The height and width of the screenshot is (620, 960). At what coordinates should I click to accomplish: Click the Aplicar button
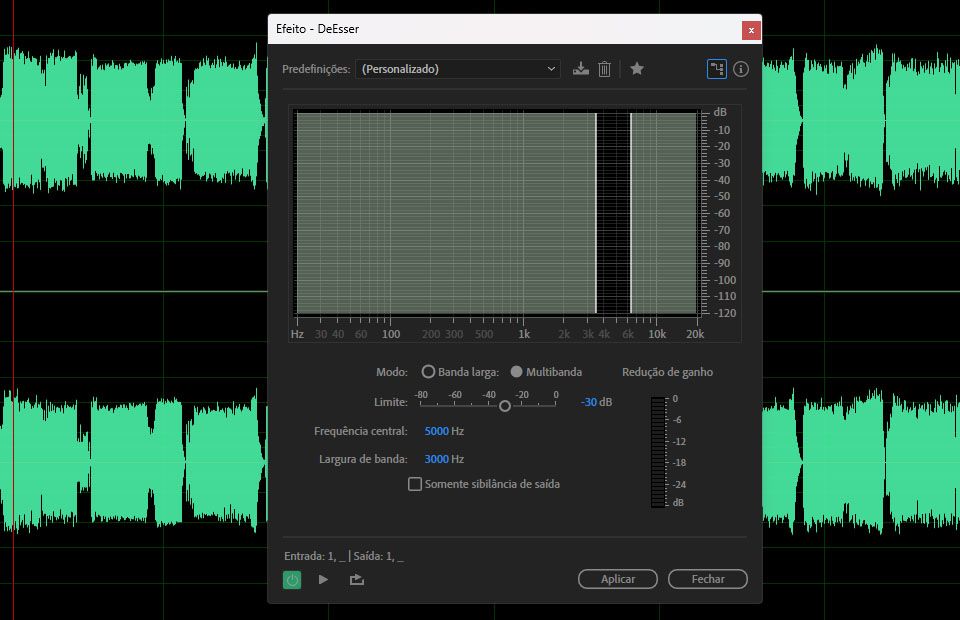618,579
